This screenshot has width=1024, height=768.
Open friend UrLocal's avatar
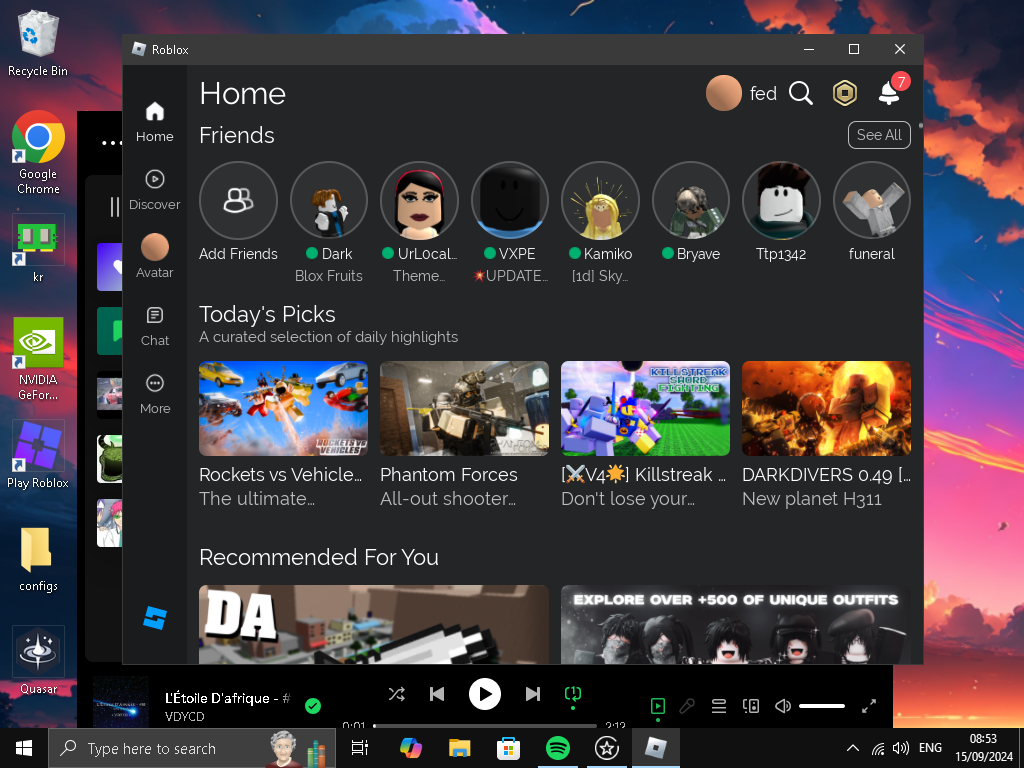[419, 200]
